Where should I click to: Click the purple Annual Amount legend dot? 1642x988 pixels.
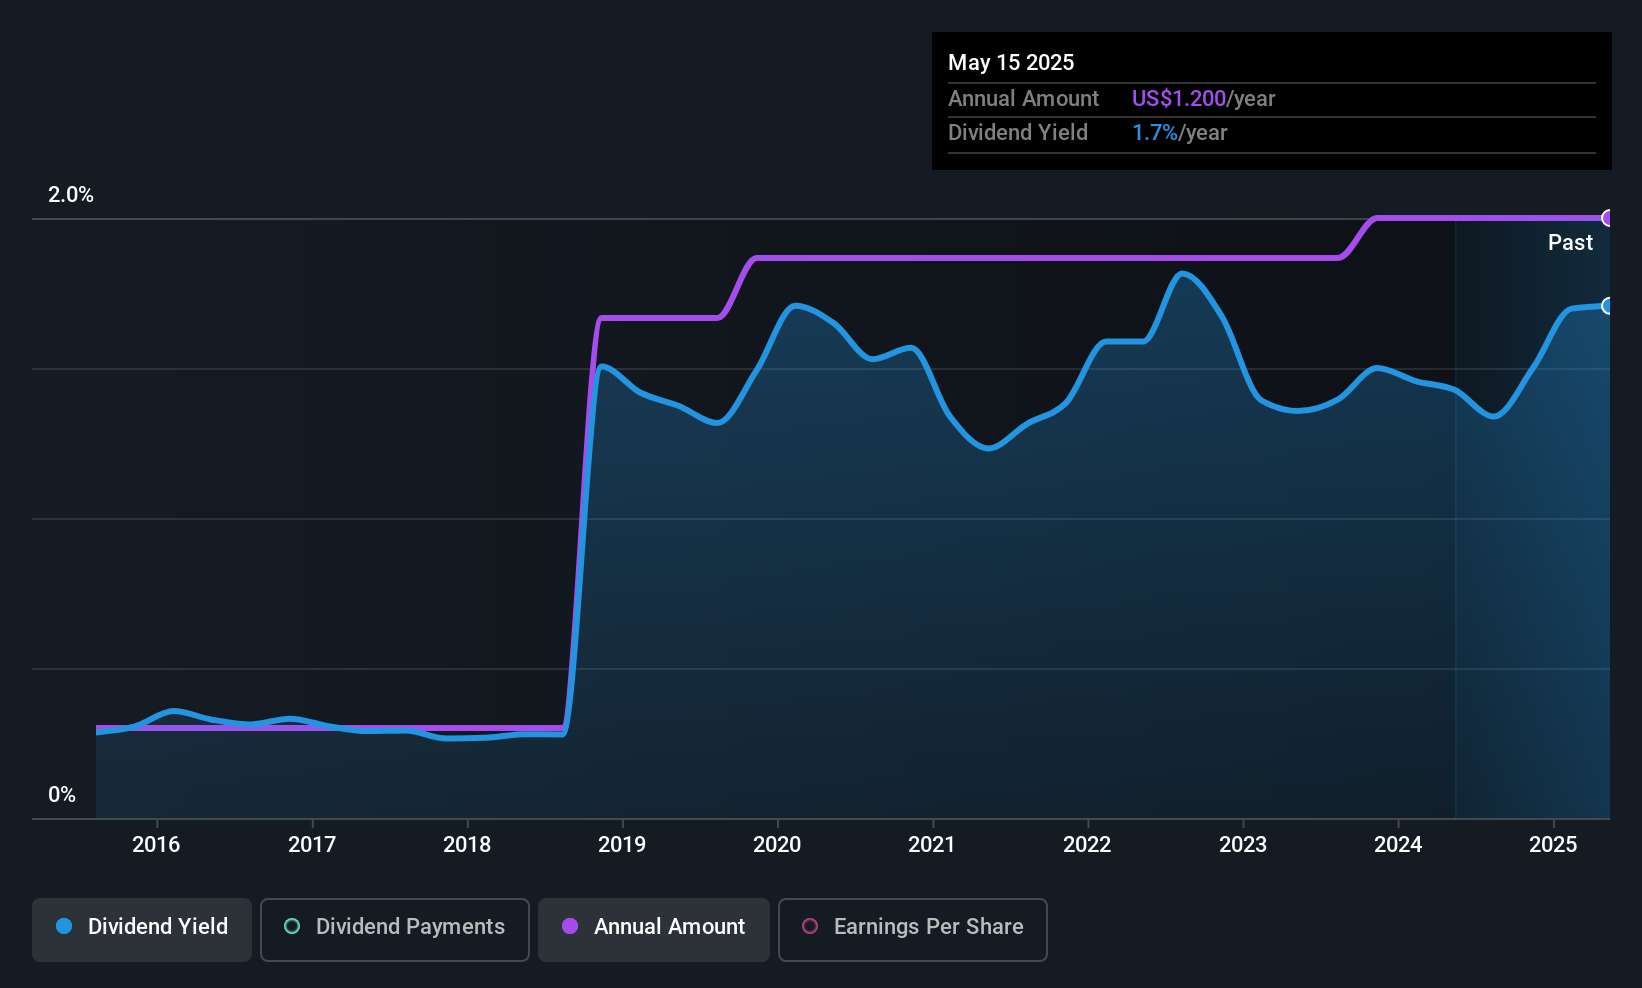coord(570,926)
